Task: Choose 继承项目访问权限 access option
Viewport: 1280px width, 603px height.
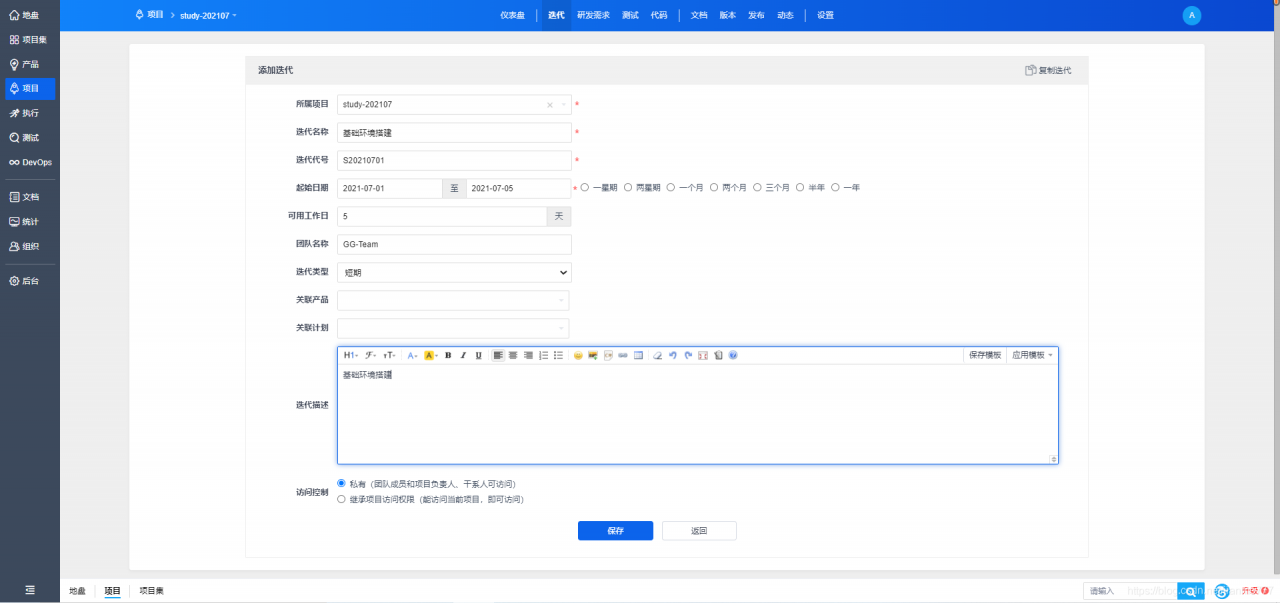Action: click(341, 498)
